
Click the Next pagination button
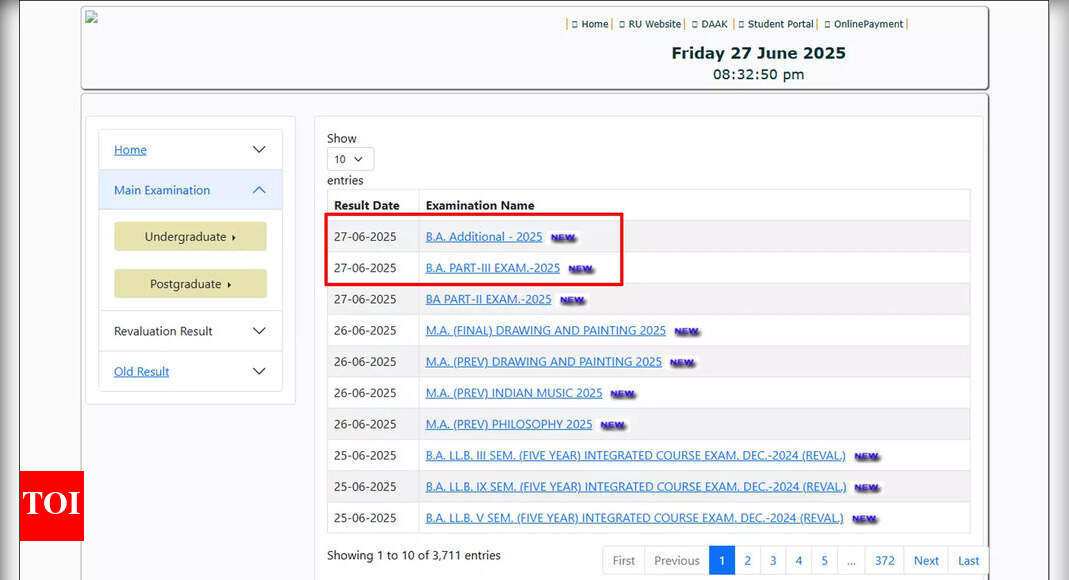pyautogui.click(x=926, y=560)
